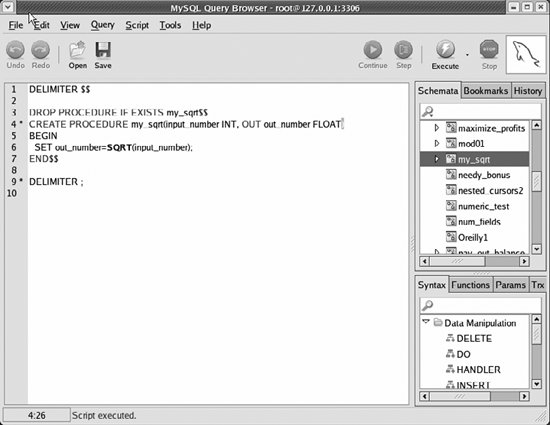Screen dimensions: 550x425
Task: Click the MySQL dolphin logo
Action: coord(526,54)
